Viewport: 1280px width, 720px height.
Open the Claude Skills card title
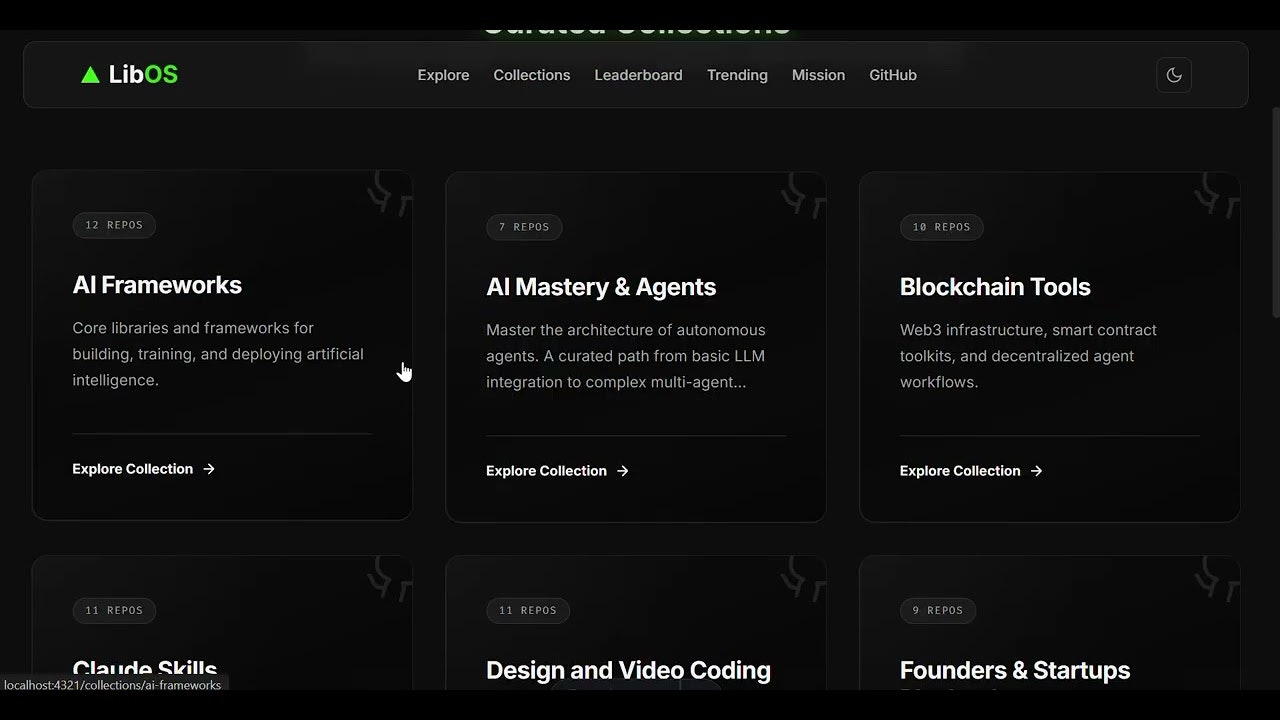[145, 671]
